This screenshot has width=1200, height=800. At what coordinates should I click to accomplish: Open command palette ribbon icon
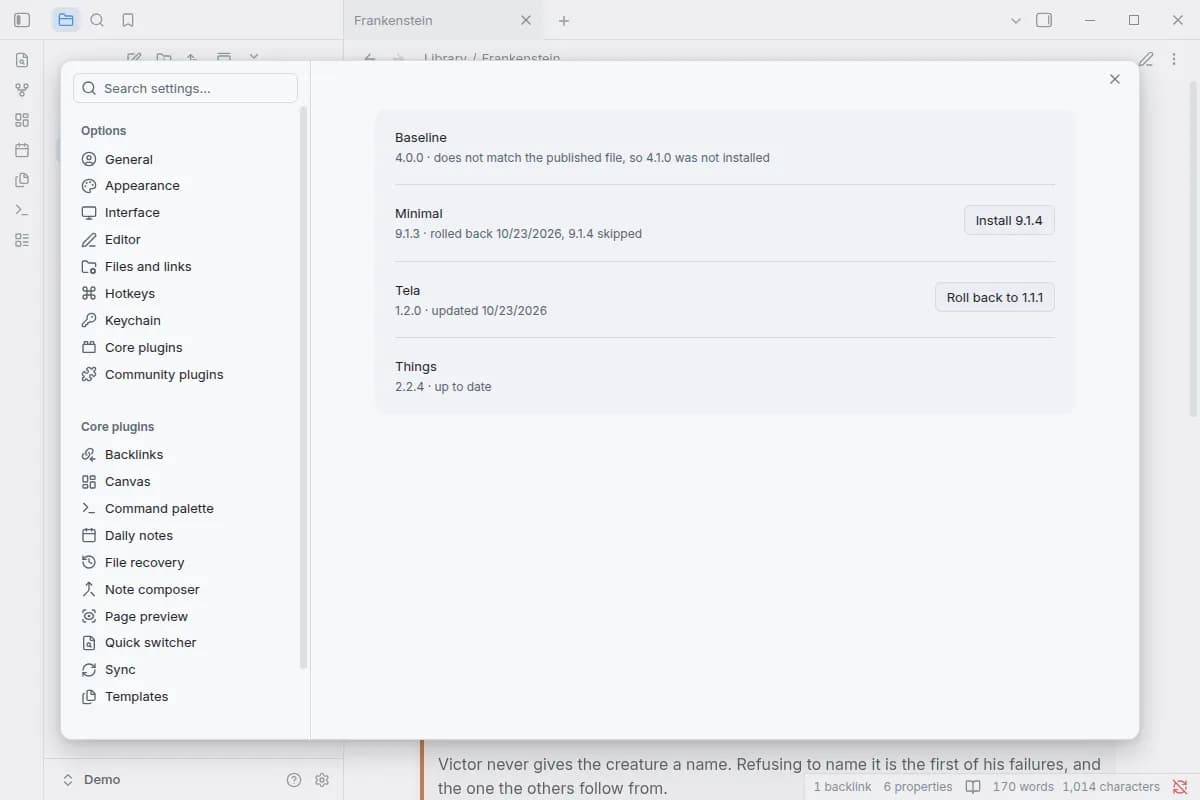[22, 210]
